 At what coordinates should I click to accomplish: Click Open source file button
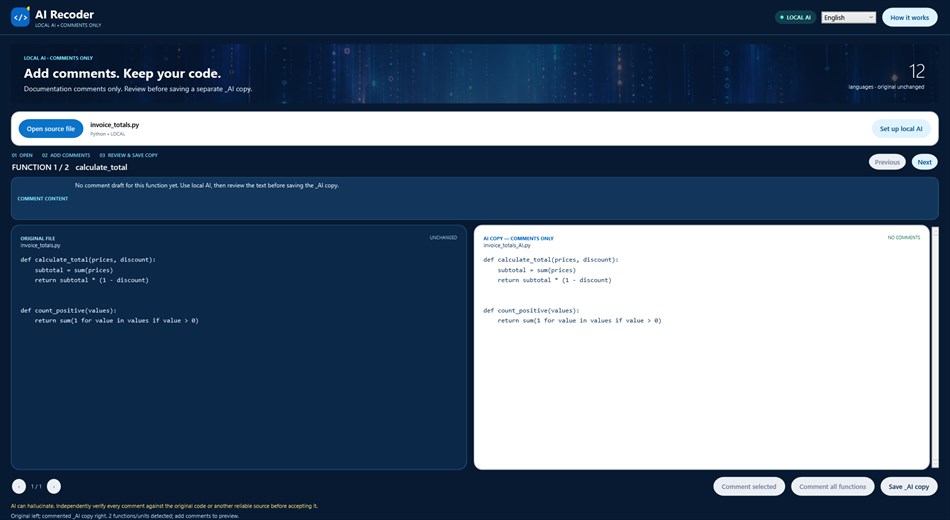coord(51,128)
